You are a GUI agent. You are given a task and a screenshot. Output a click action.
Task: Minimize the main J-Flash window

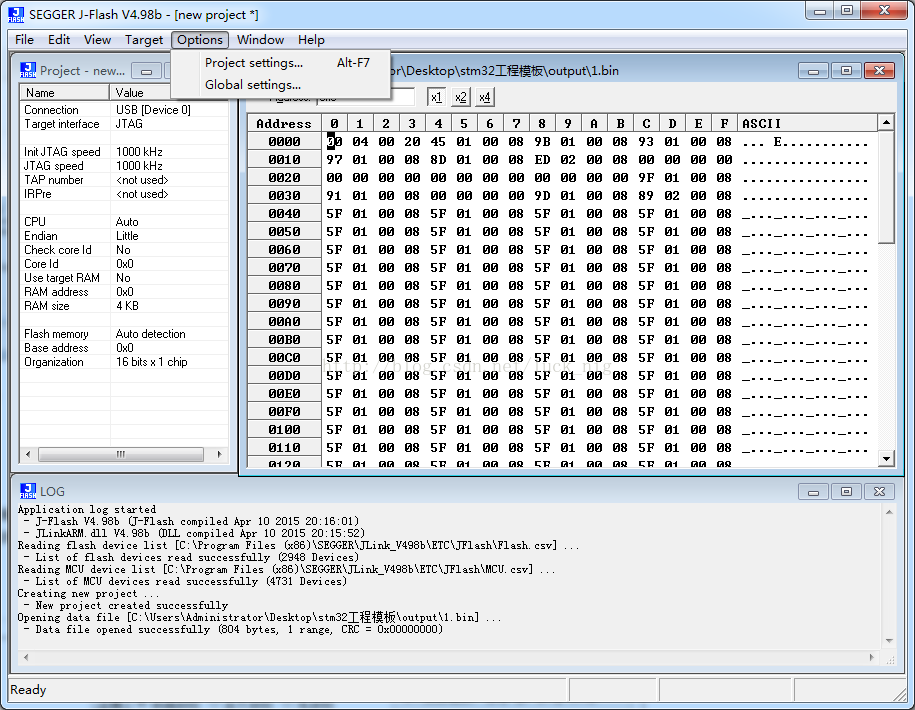point(820,11)
